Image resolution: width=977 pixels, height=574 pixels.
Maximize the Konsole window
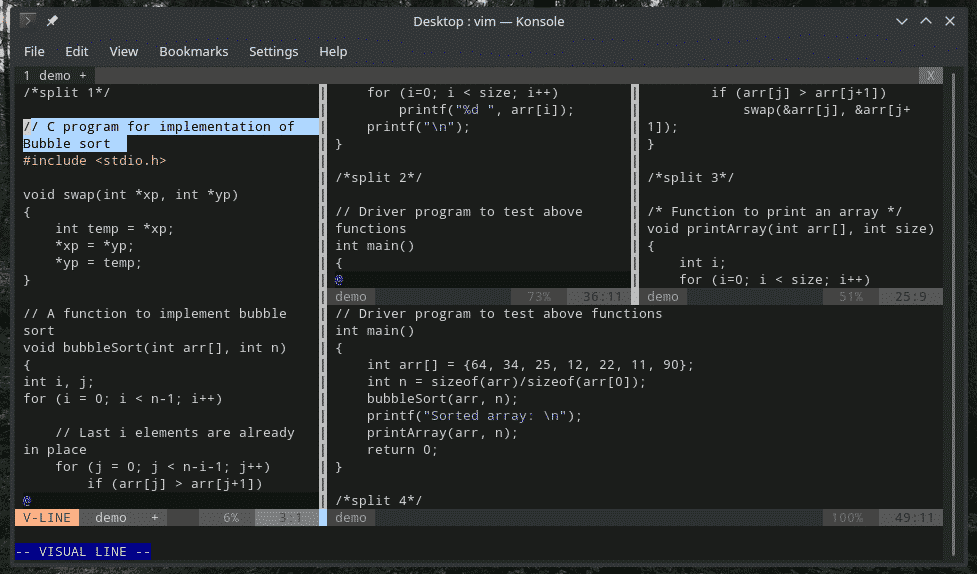coord(926,21)
